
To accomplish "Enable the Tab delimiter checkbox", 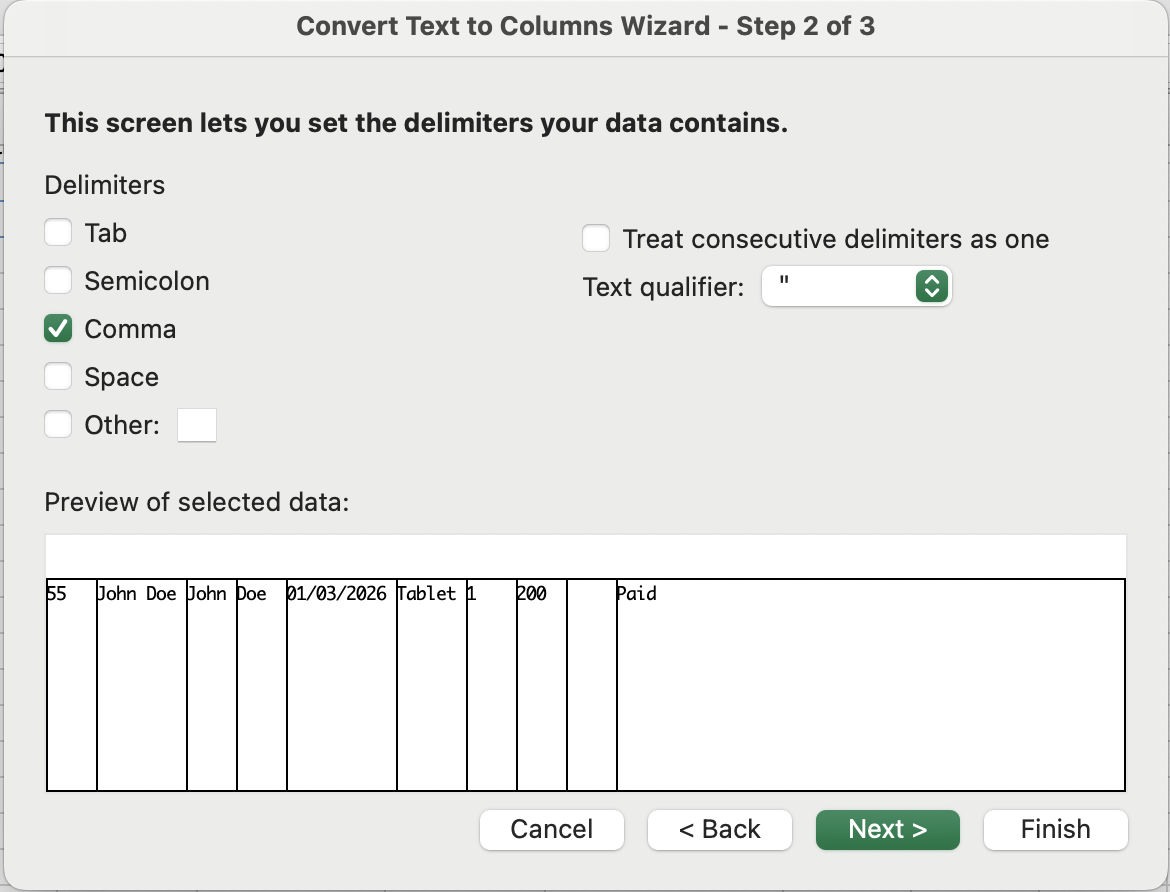I will pos(58,233).
